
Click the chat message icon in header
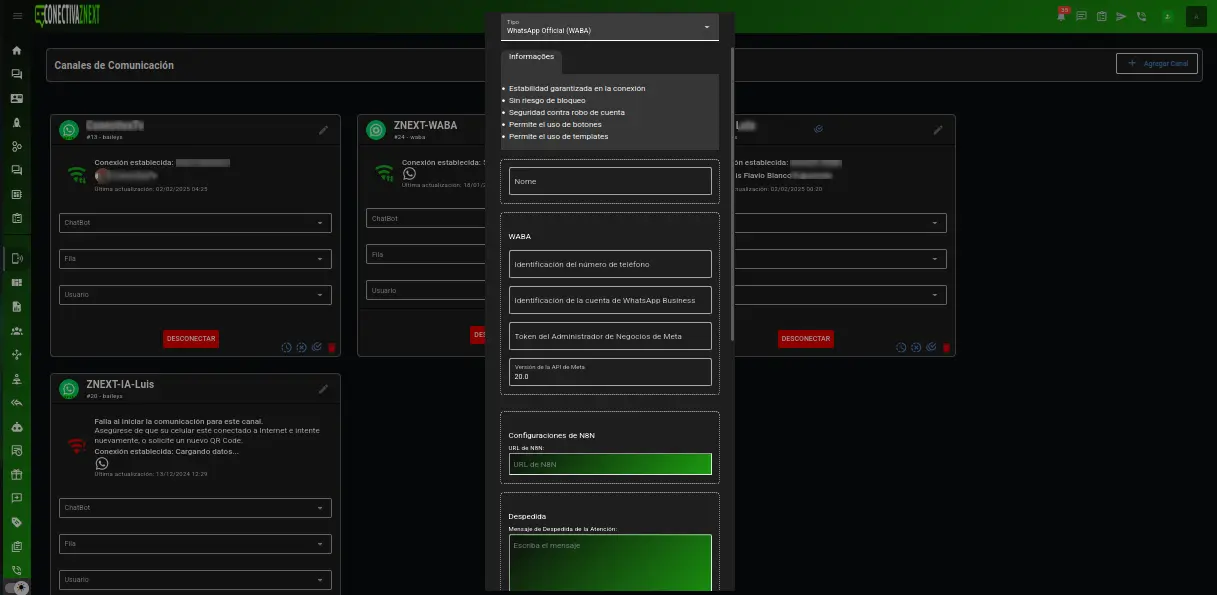tap(1081, 16)
